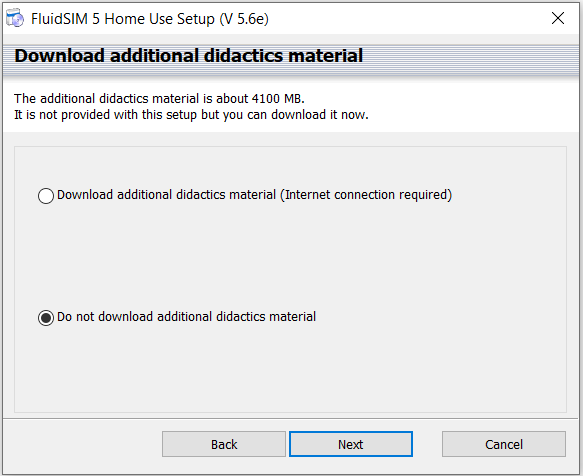The height and width of the screenshot is (476, 583).
Task: Click the gap between Next and Cancel buttons
Action: 427,444
